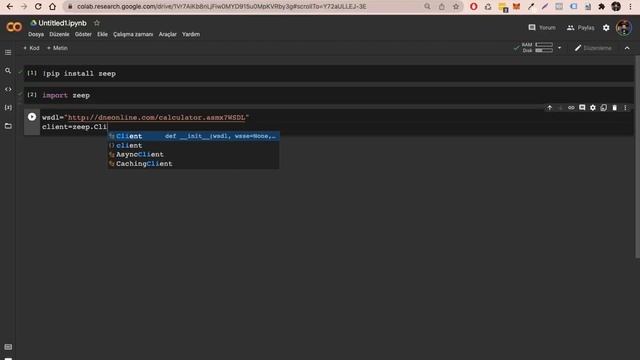640x360 pixels.
Task: Open the Ekle menu
Action: point(102,34)
